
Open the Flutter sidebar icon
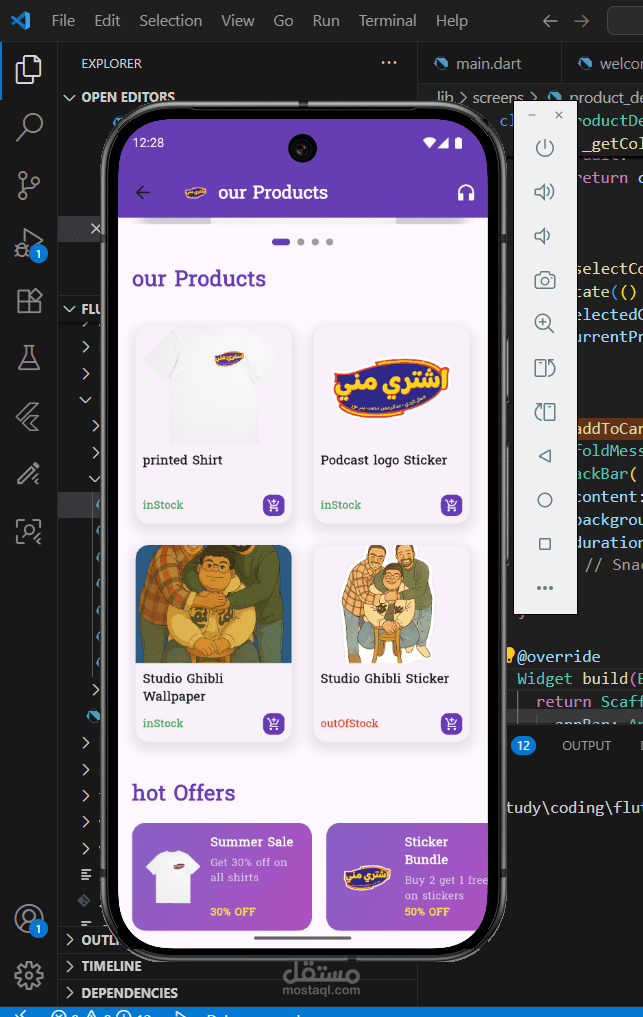tap(29, 416)
